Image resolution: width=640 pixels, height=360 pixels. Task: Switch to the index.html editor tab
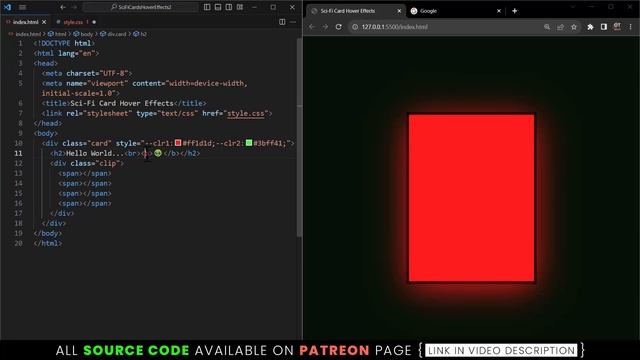click(x=25, y=22)
